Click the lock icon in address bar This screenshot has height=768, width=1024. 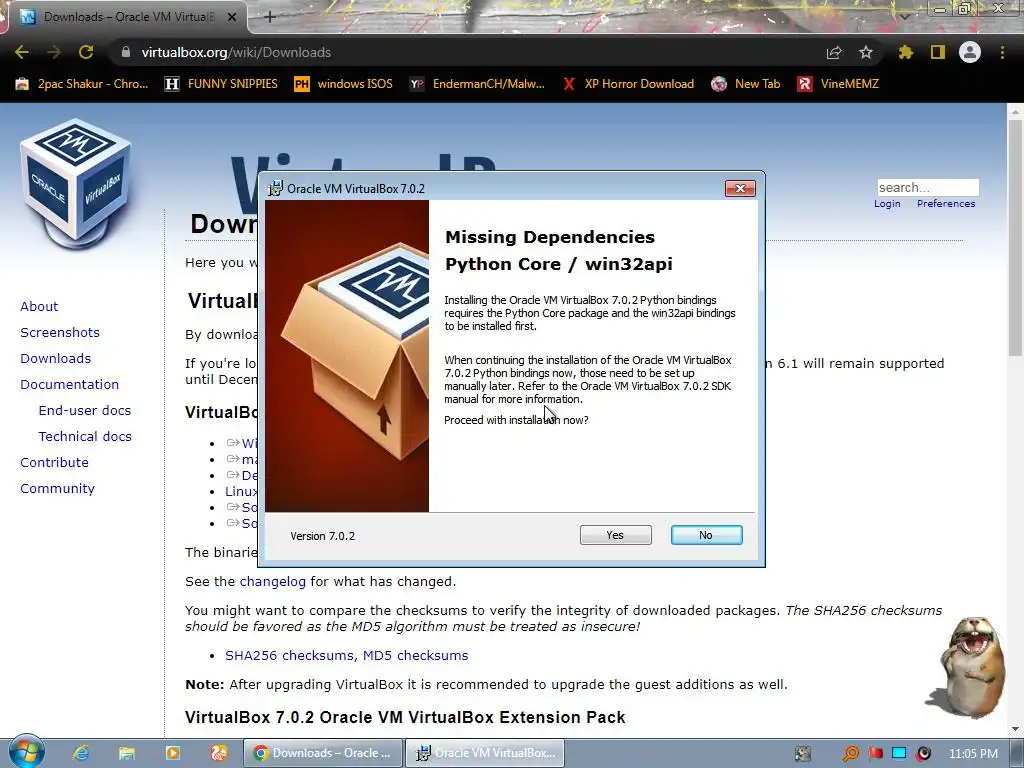[x=126, y=52]
